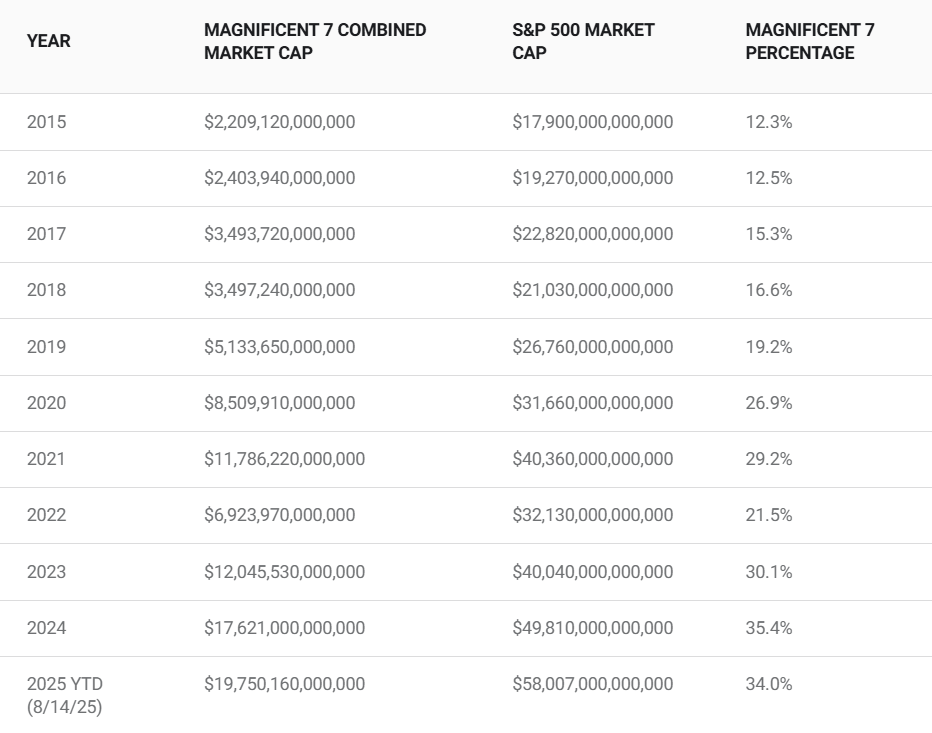Click the 19.2% percentage value

point(769,347)
